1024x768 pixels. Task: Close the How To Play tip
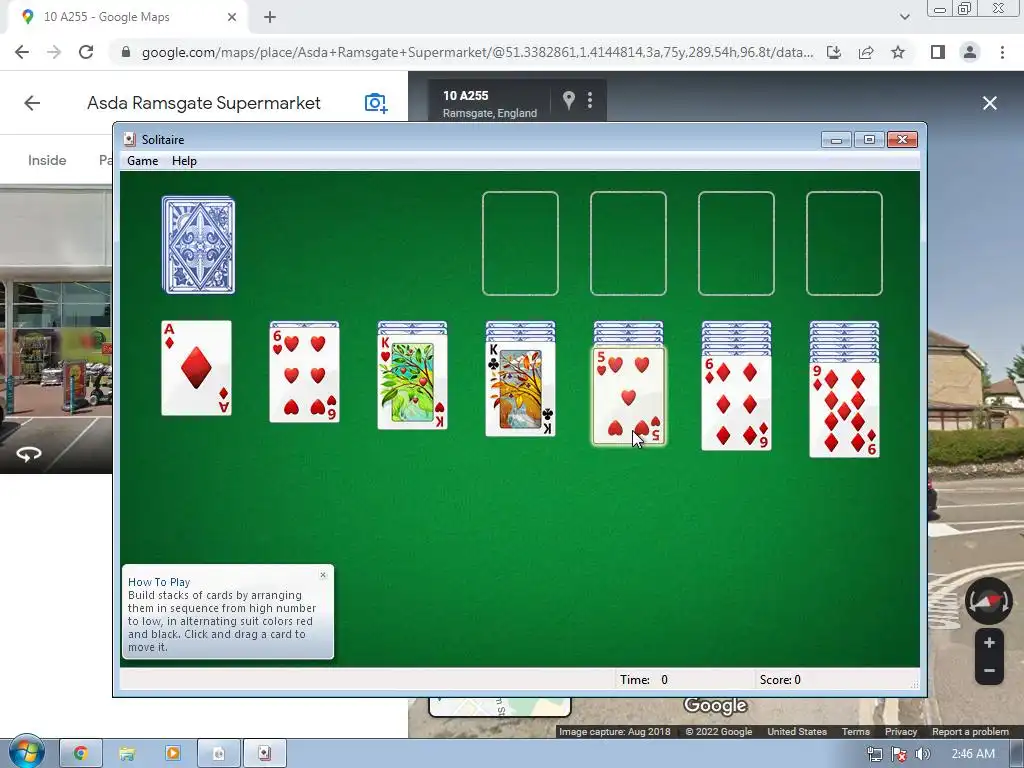(x=323, y=575)
